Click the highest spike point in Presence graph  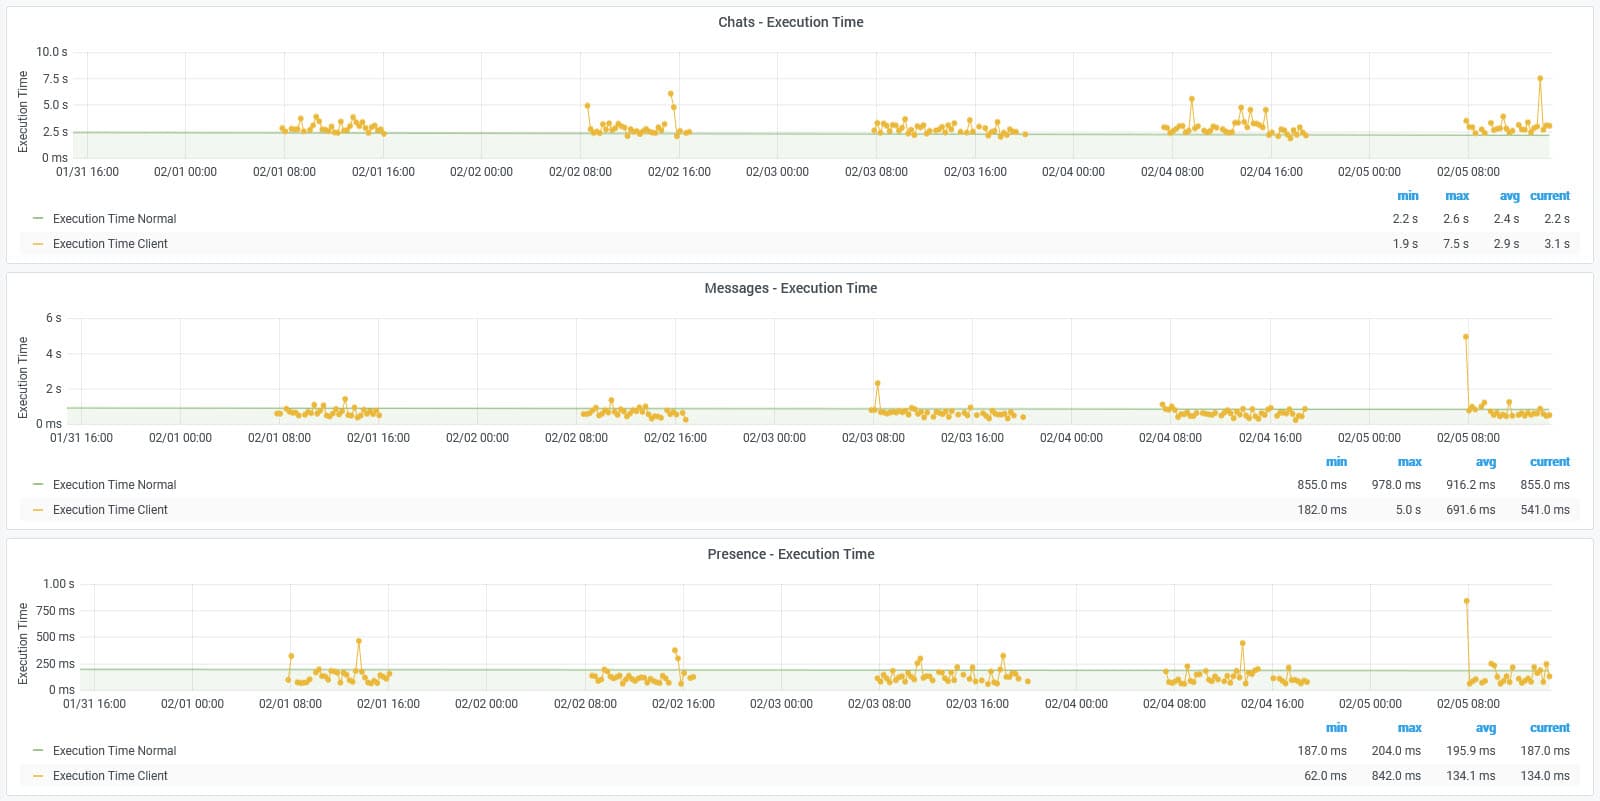[x=1466, y=601]
